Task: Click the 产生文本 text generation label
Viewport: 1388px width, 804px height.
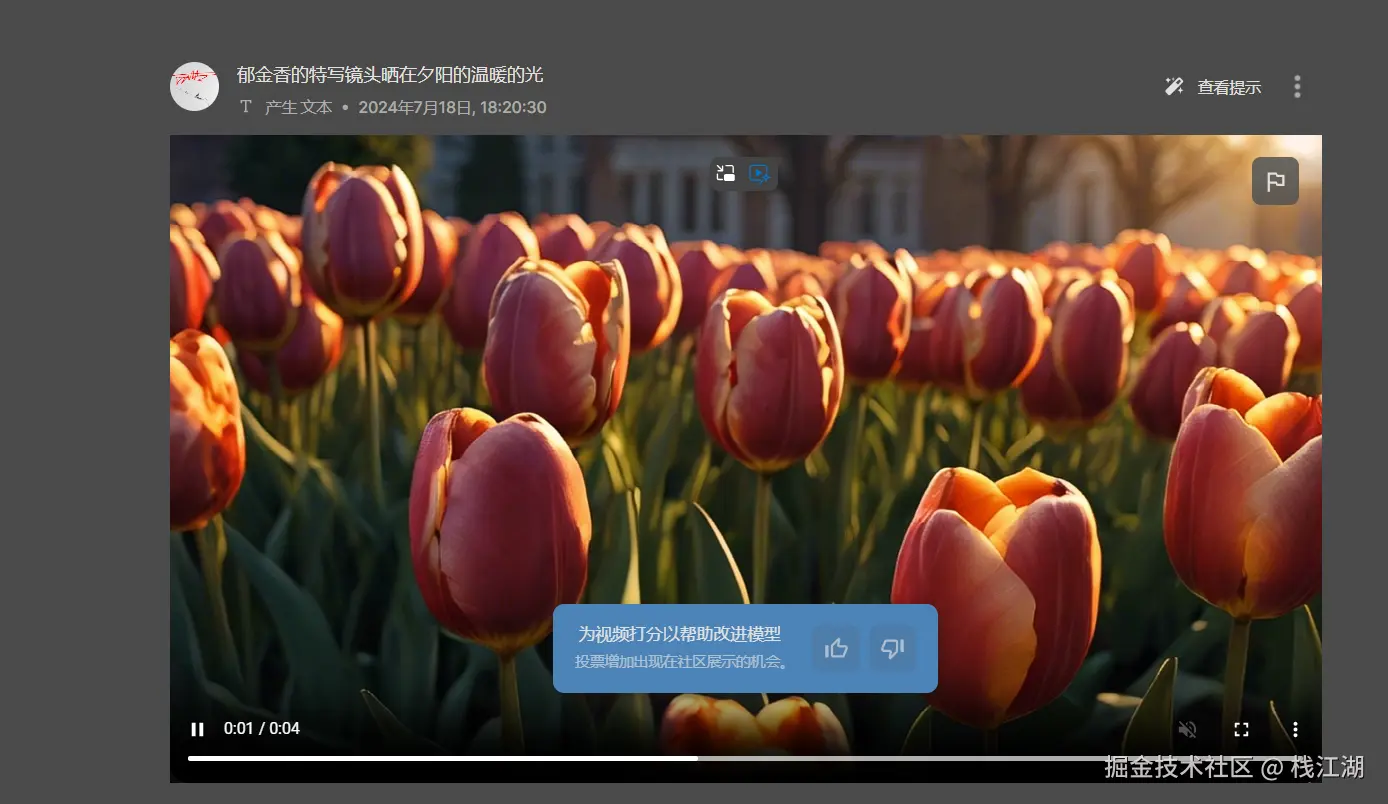Action: tap(298, 107)
